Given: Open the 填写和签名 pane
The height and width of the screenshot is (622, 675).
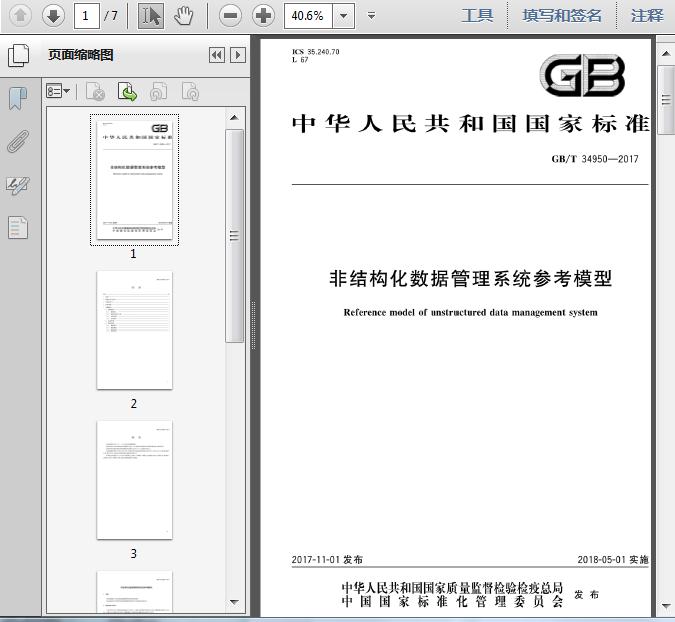Looking at the screenshot, I should click(562, 16).
